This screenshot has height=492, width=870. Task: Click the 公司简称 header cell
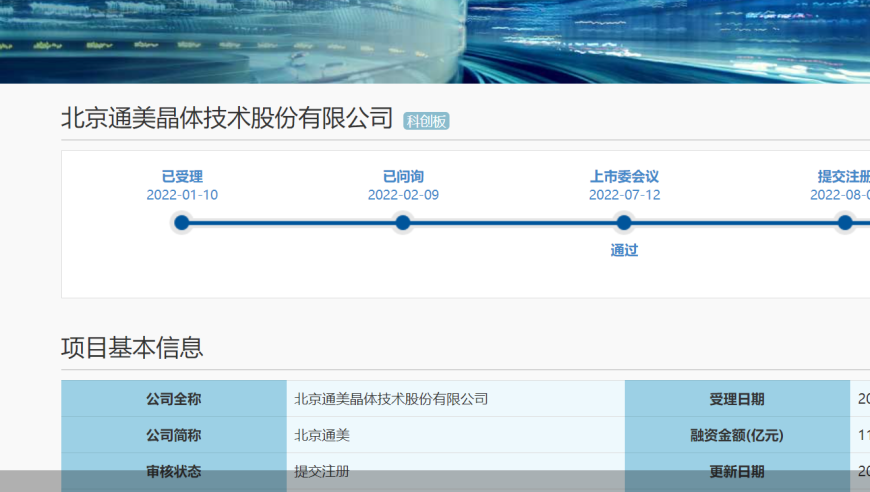pos(174,435)
